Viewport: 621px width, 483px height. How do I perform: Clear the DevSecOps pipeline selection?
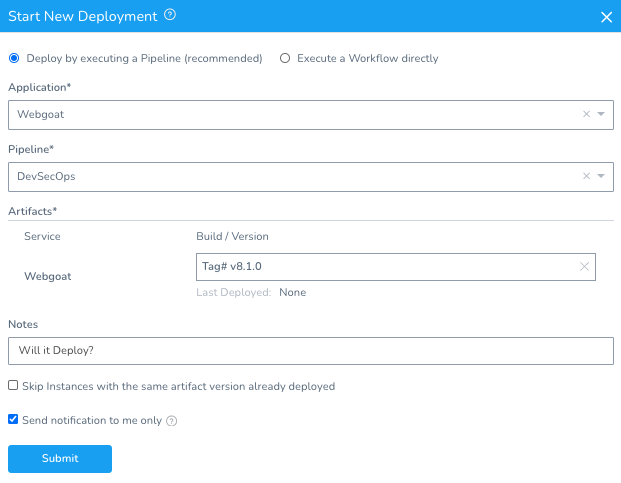click(x=587, y=176)
